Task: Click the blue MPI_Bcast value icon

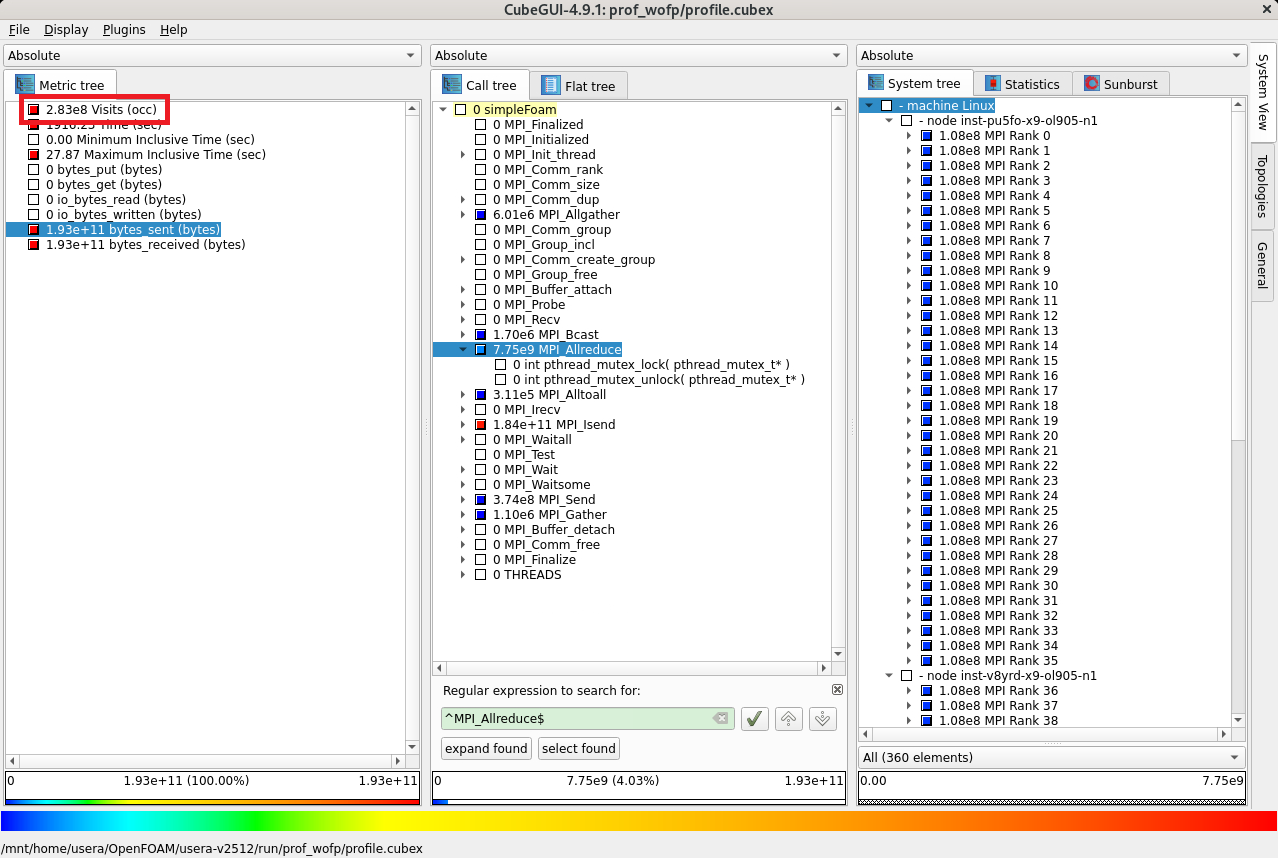Action: coord(481,335)
